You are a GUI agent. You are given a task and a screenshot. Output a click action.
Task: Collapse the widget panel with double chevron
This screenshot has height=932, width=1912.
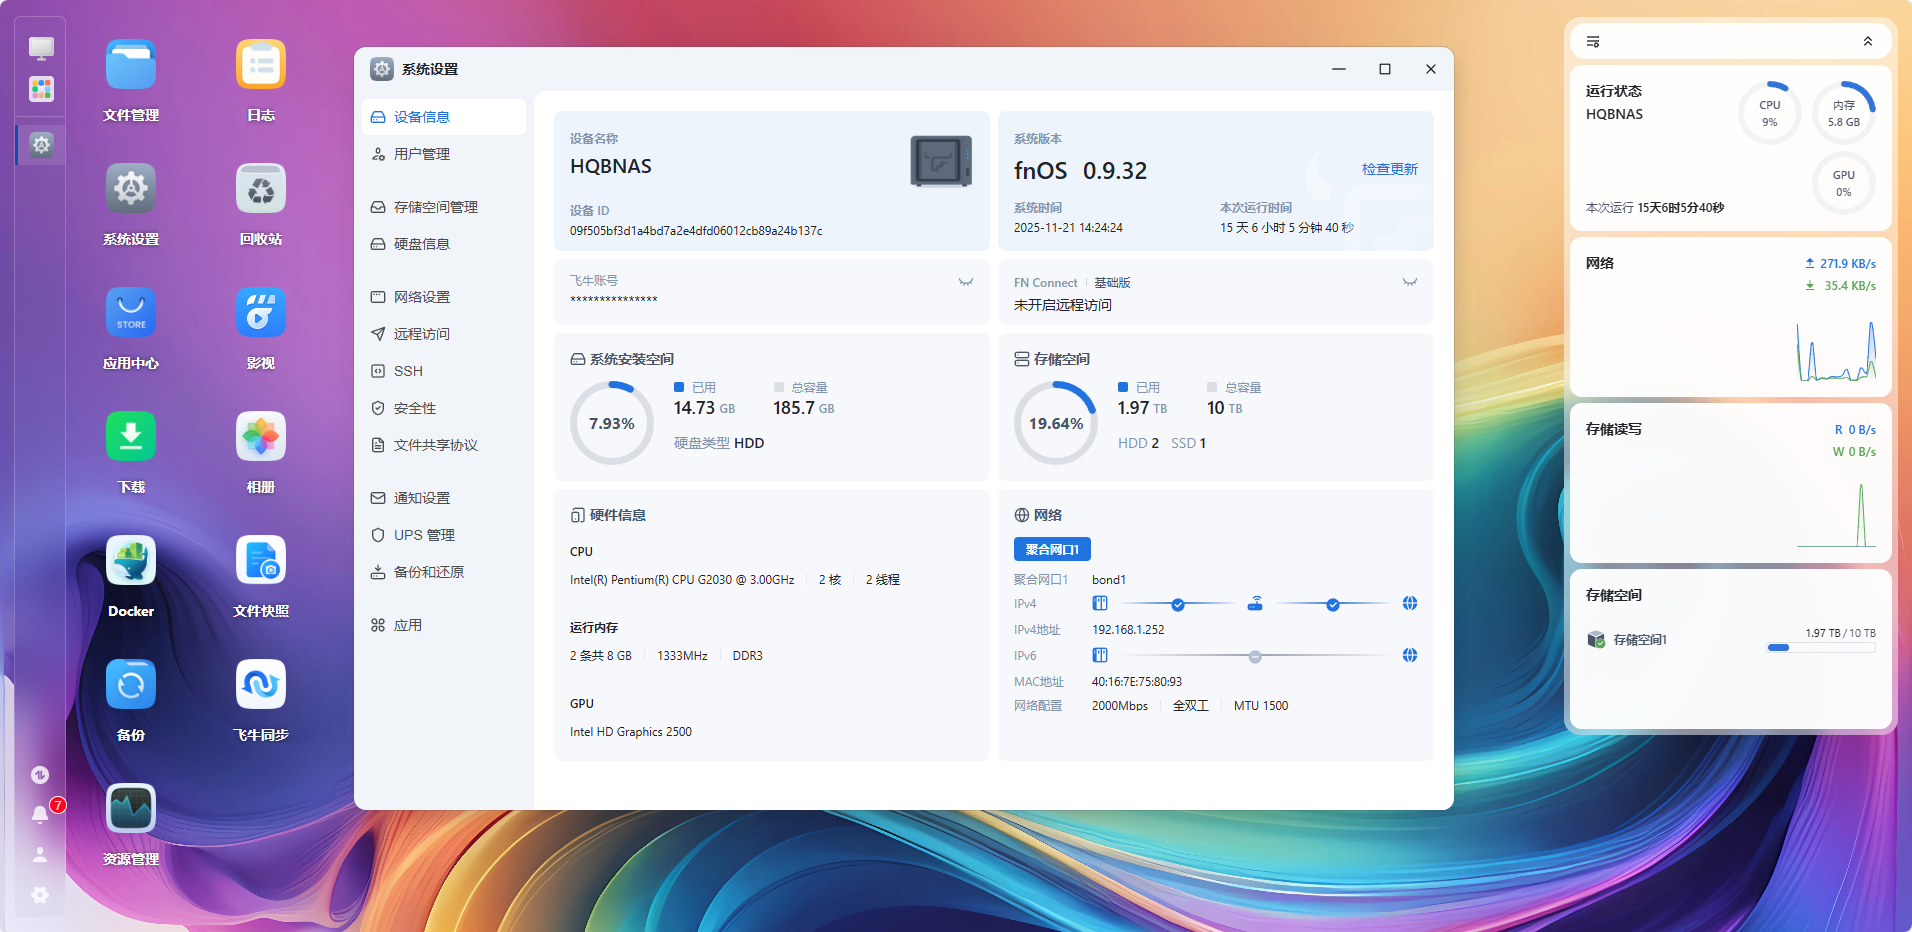pos(1867,42)
